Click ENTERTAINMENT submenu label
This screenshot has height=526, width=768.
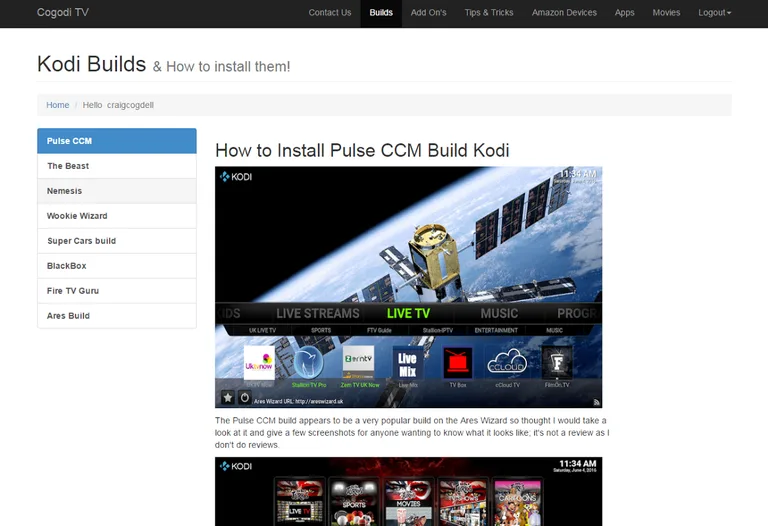click(496, 331)
